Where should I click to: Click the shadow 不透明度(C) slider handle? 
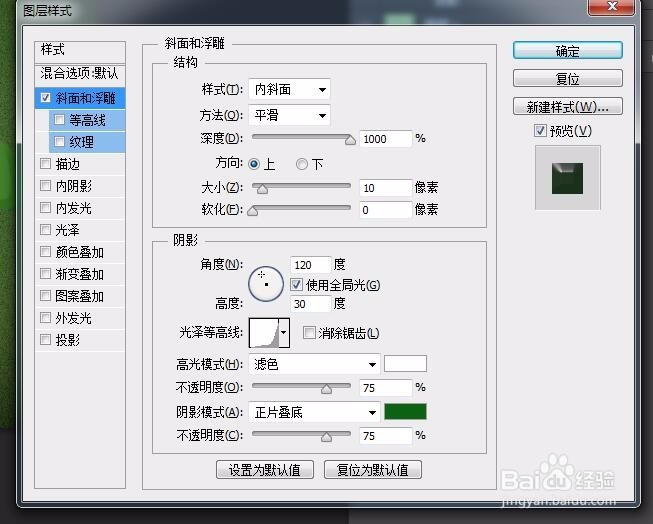326,437
